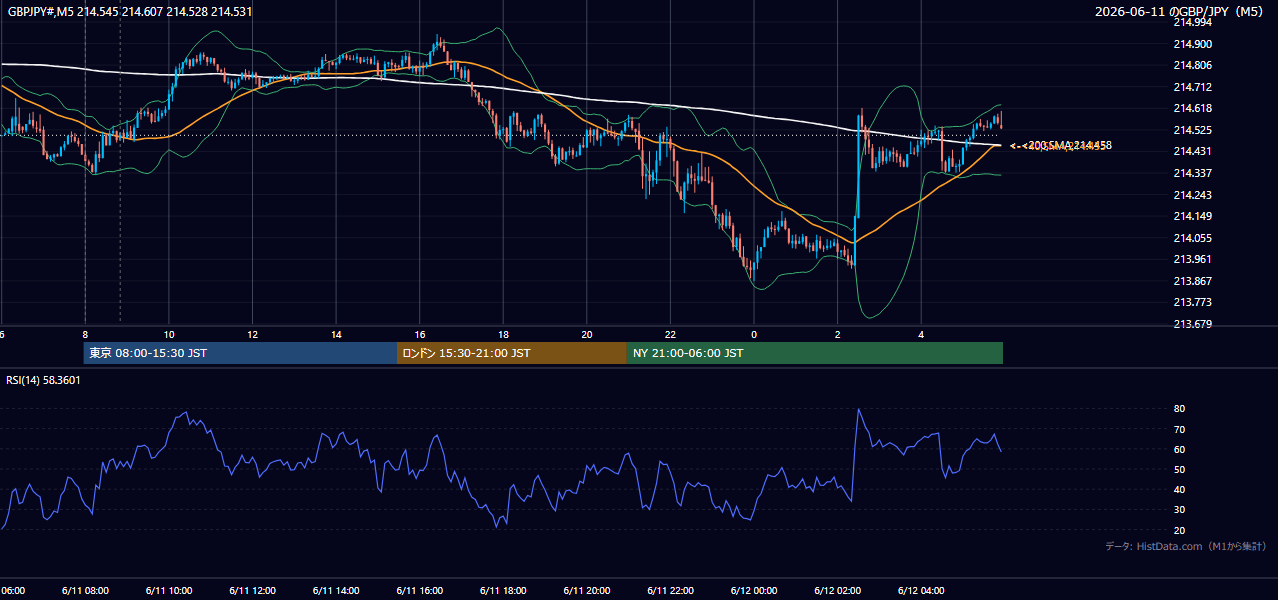Click price axis label 214.337

pos(1191,173)
